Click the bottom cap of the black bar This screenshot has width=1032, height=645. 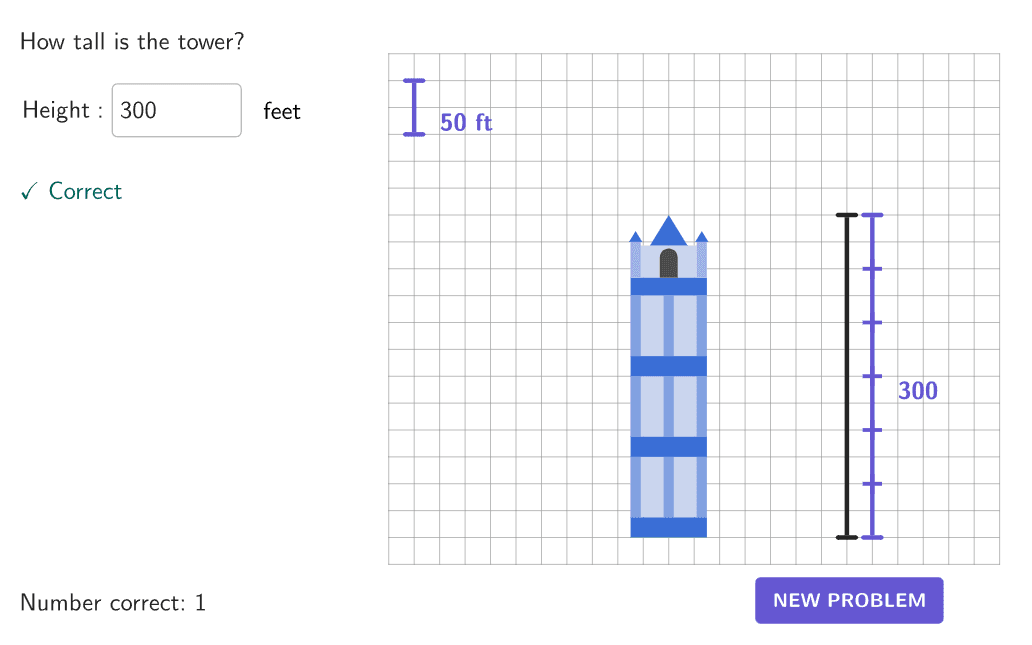[846, 538]
